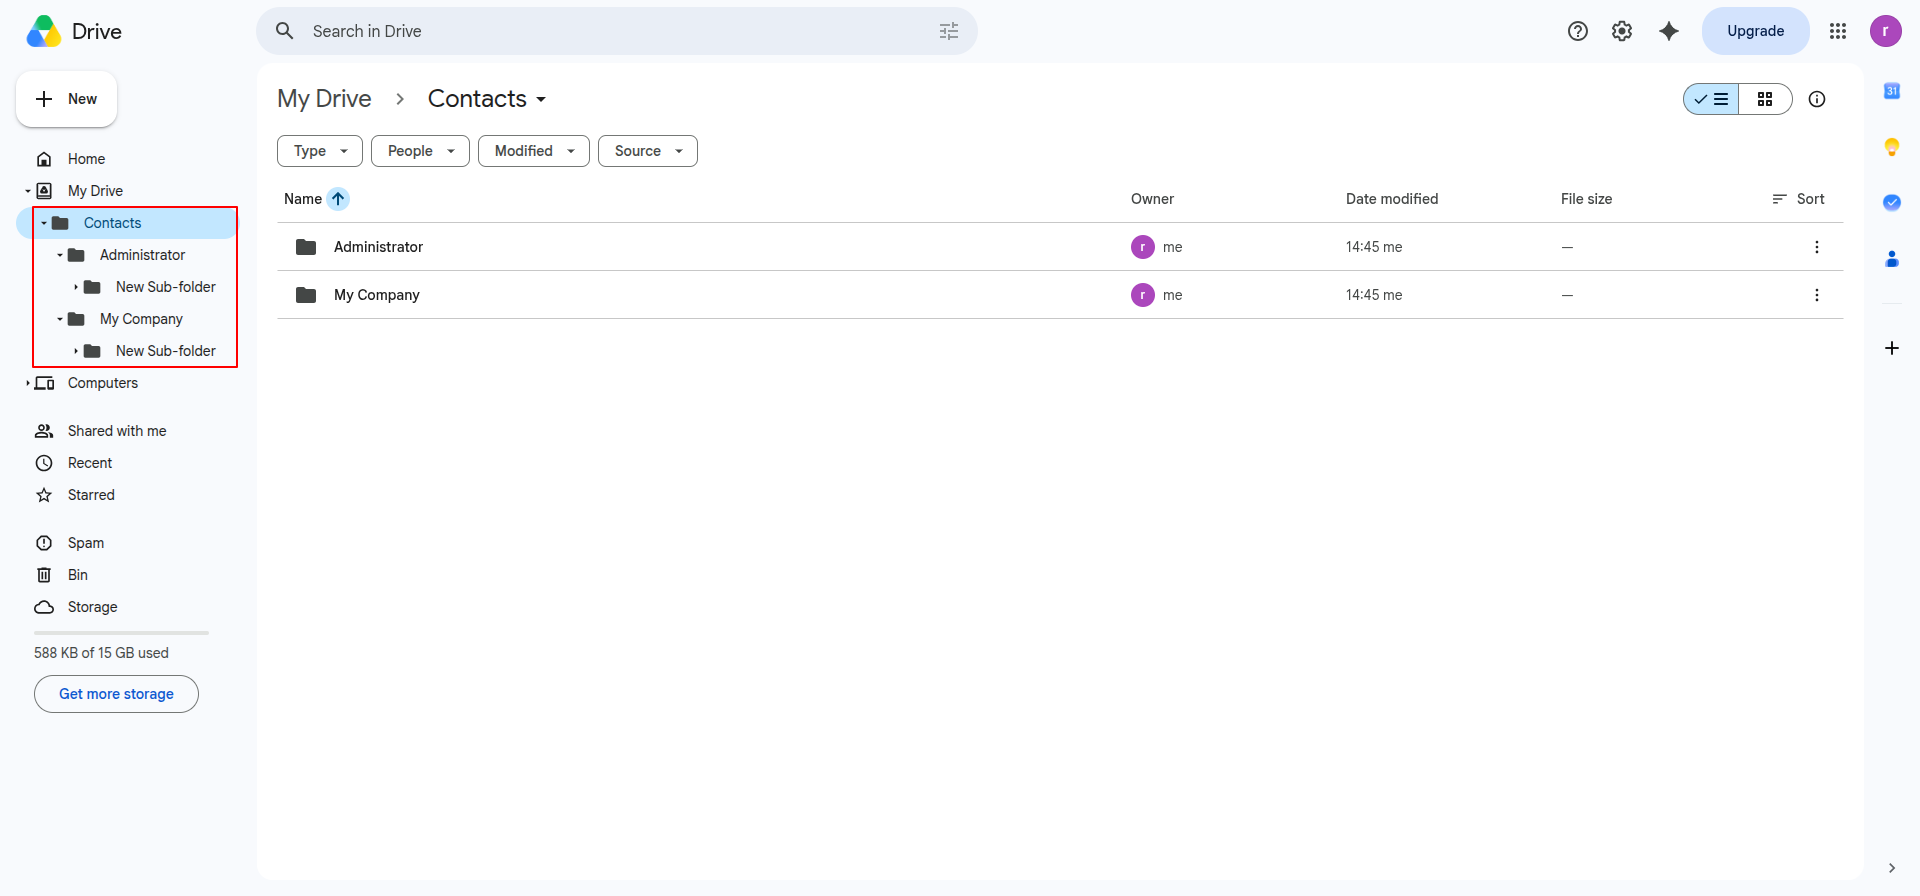Collapse the My Drive tree arrow
1920x896 pixels.
pyautogui.click(x=28, y=191)
